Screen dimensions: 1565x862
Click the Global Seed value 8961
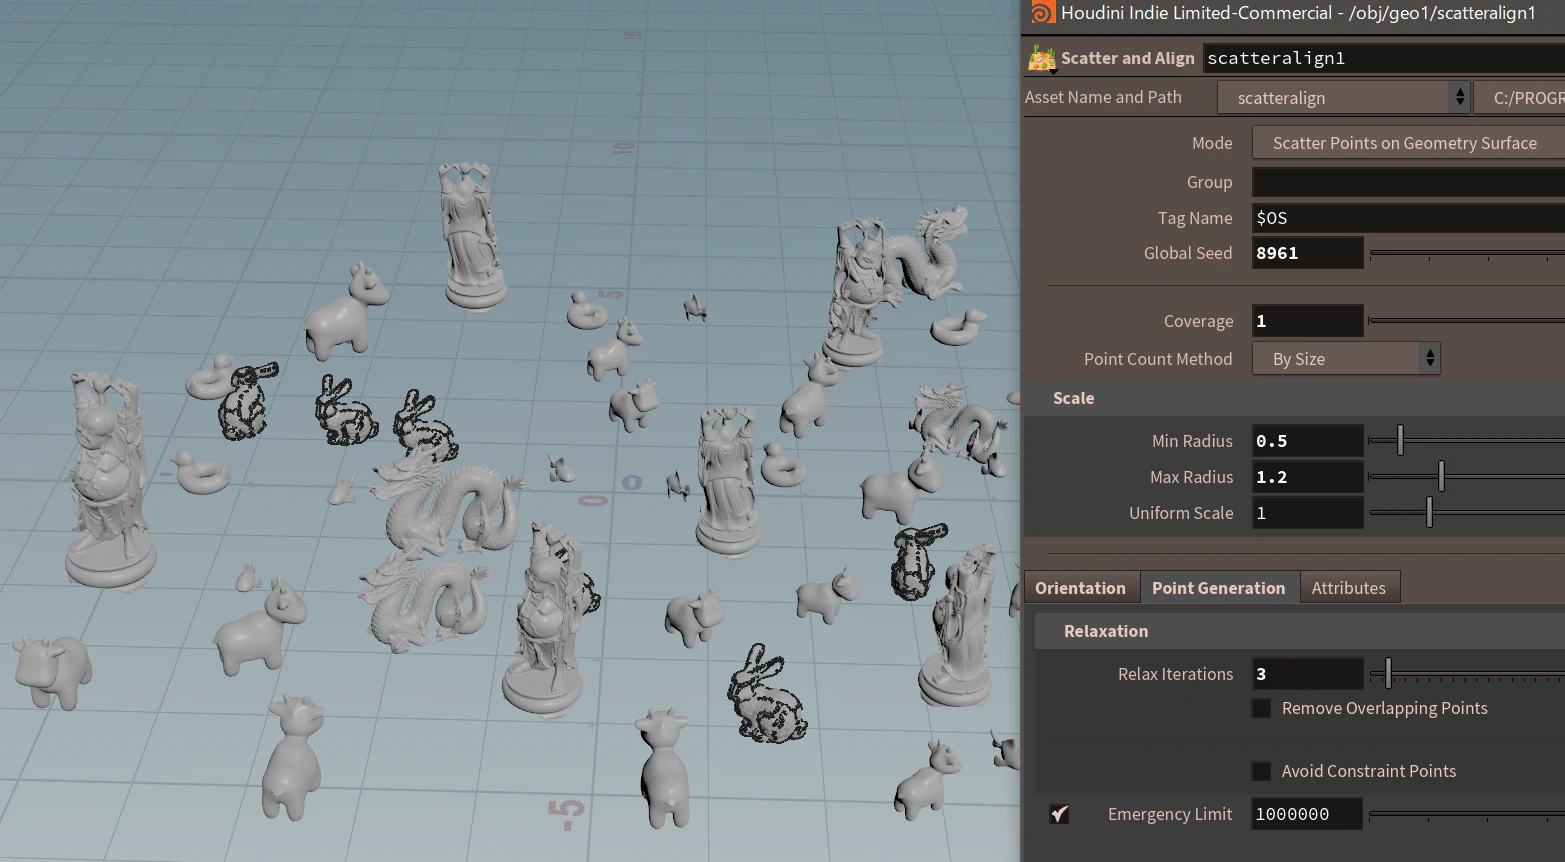click(1307, 253)
